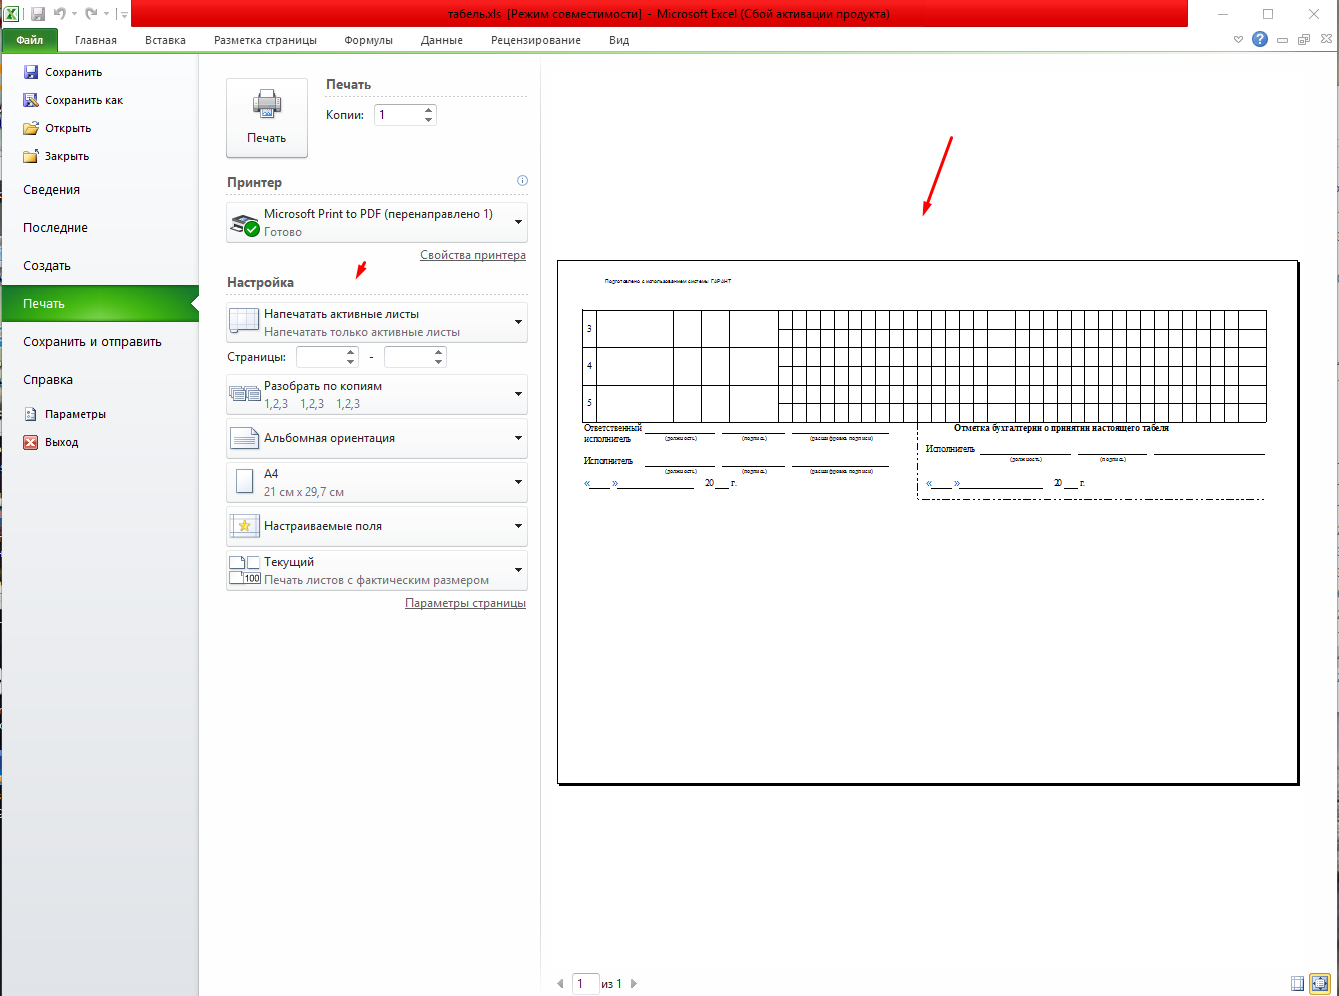Screen dimensions: 1339x996
Task: Open the Напечатать активные листы dropdown
Action: [377, 323]
